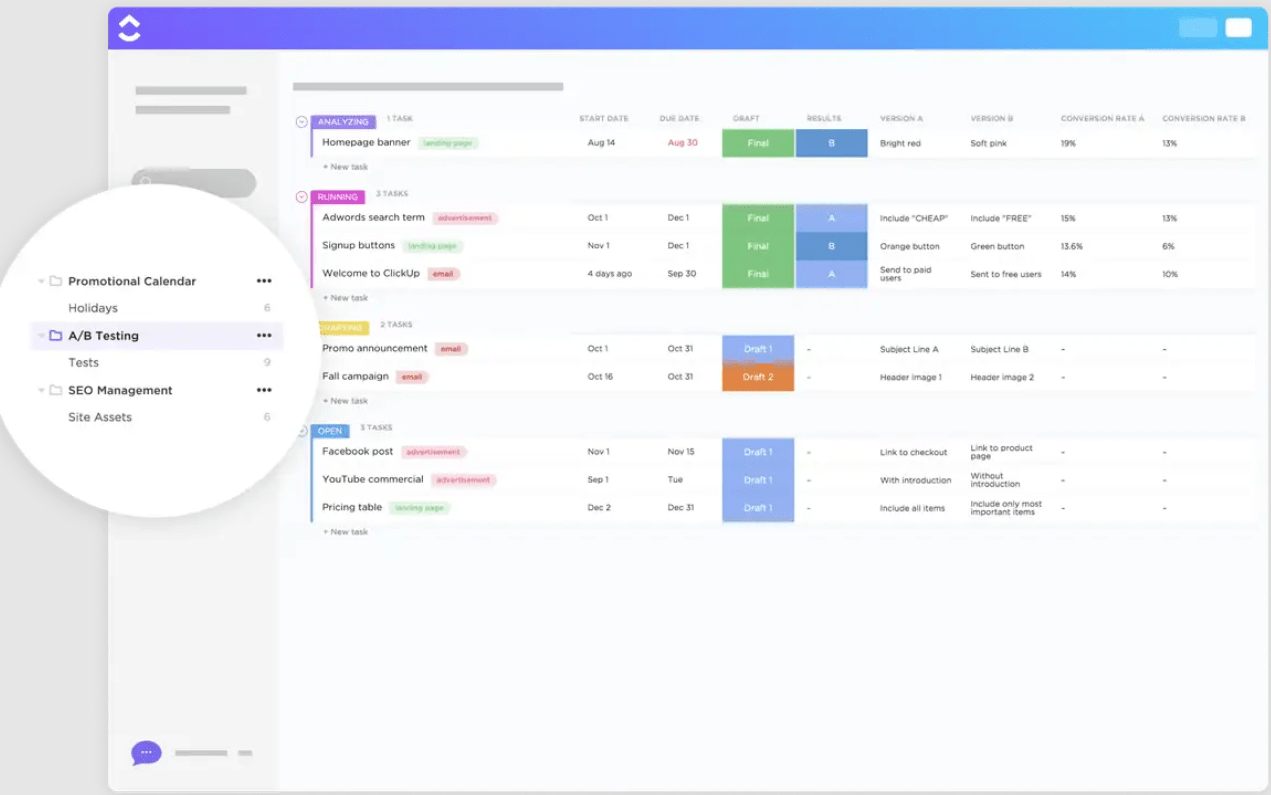
Task: Collapse the ANALYZING group toggle
Action: point(301,122)
